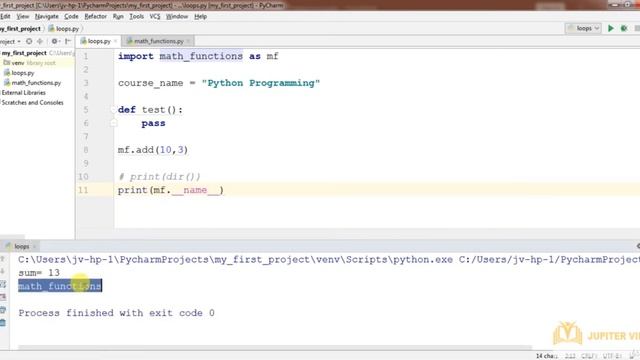Click the 'sum= 13' console output
Image resolution: width=640 pixels, height=360 pixels.
(39, 273)
